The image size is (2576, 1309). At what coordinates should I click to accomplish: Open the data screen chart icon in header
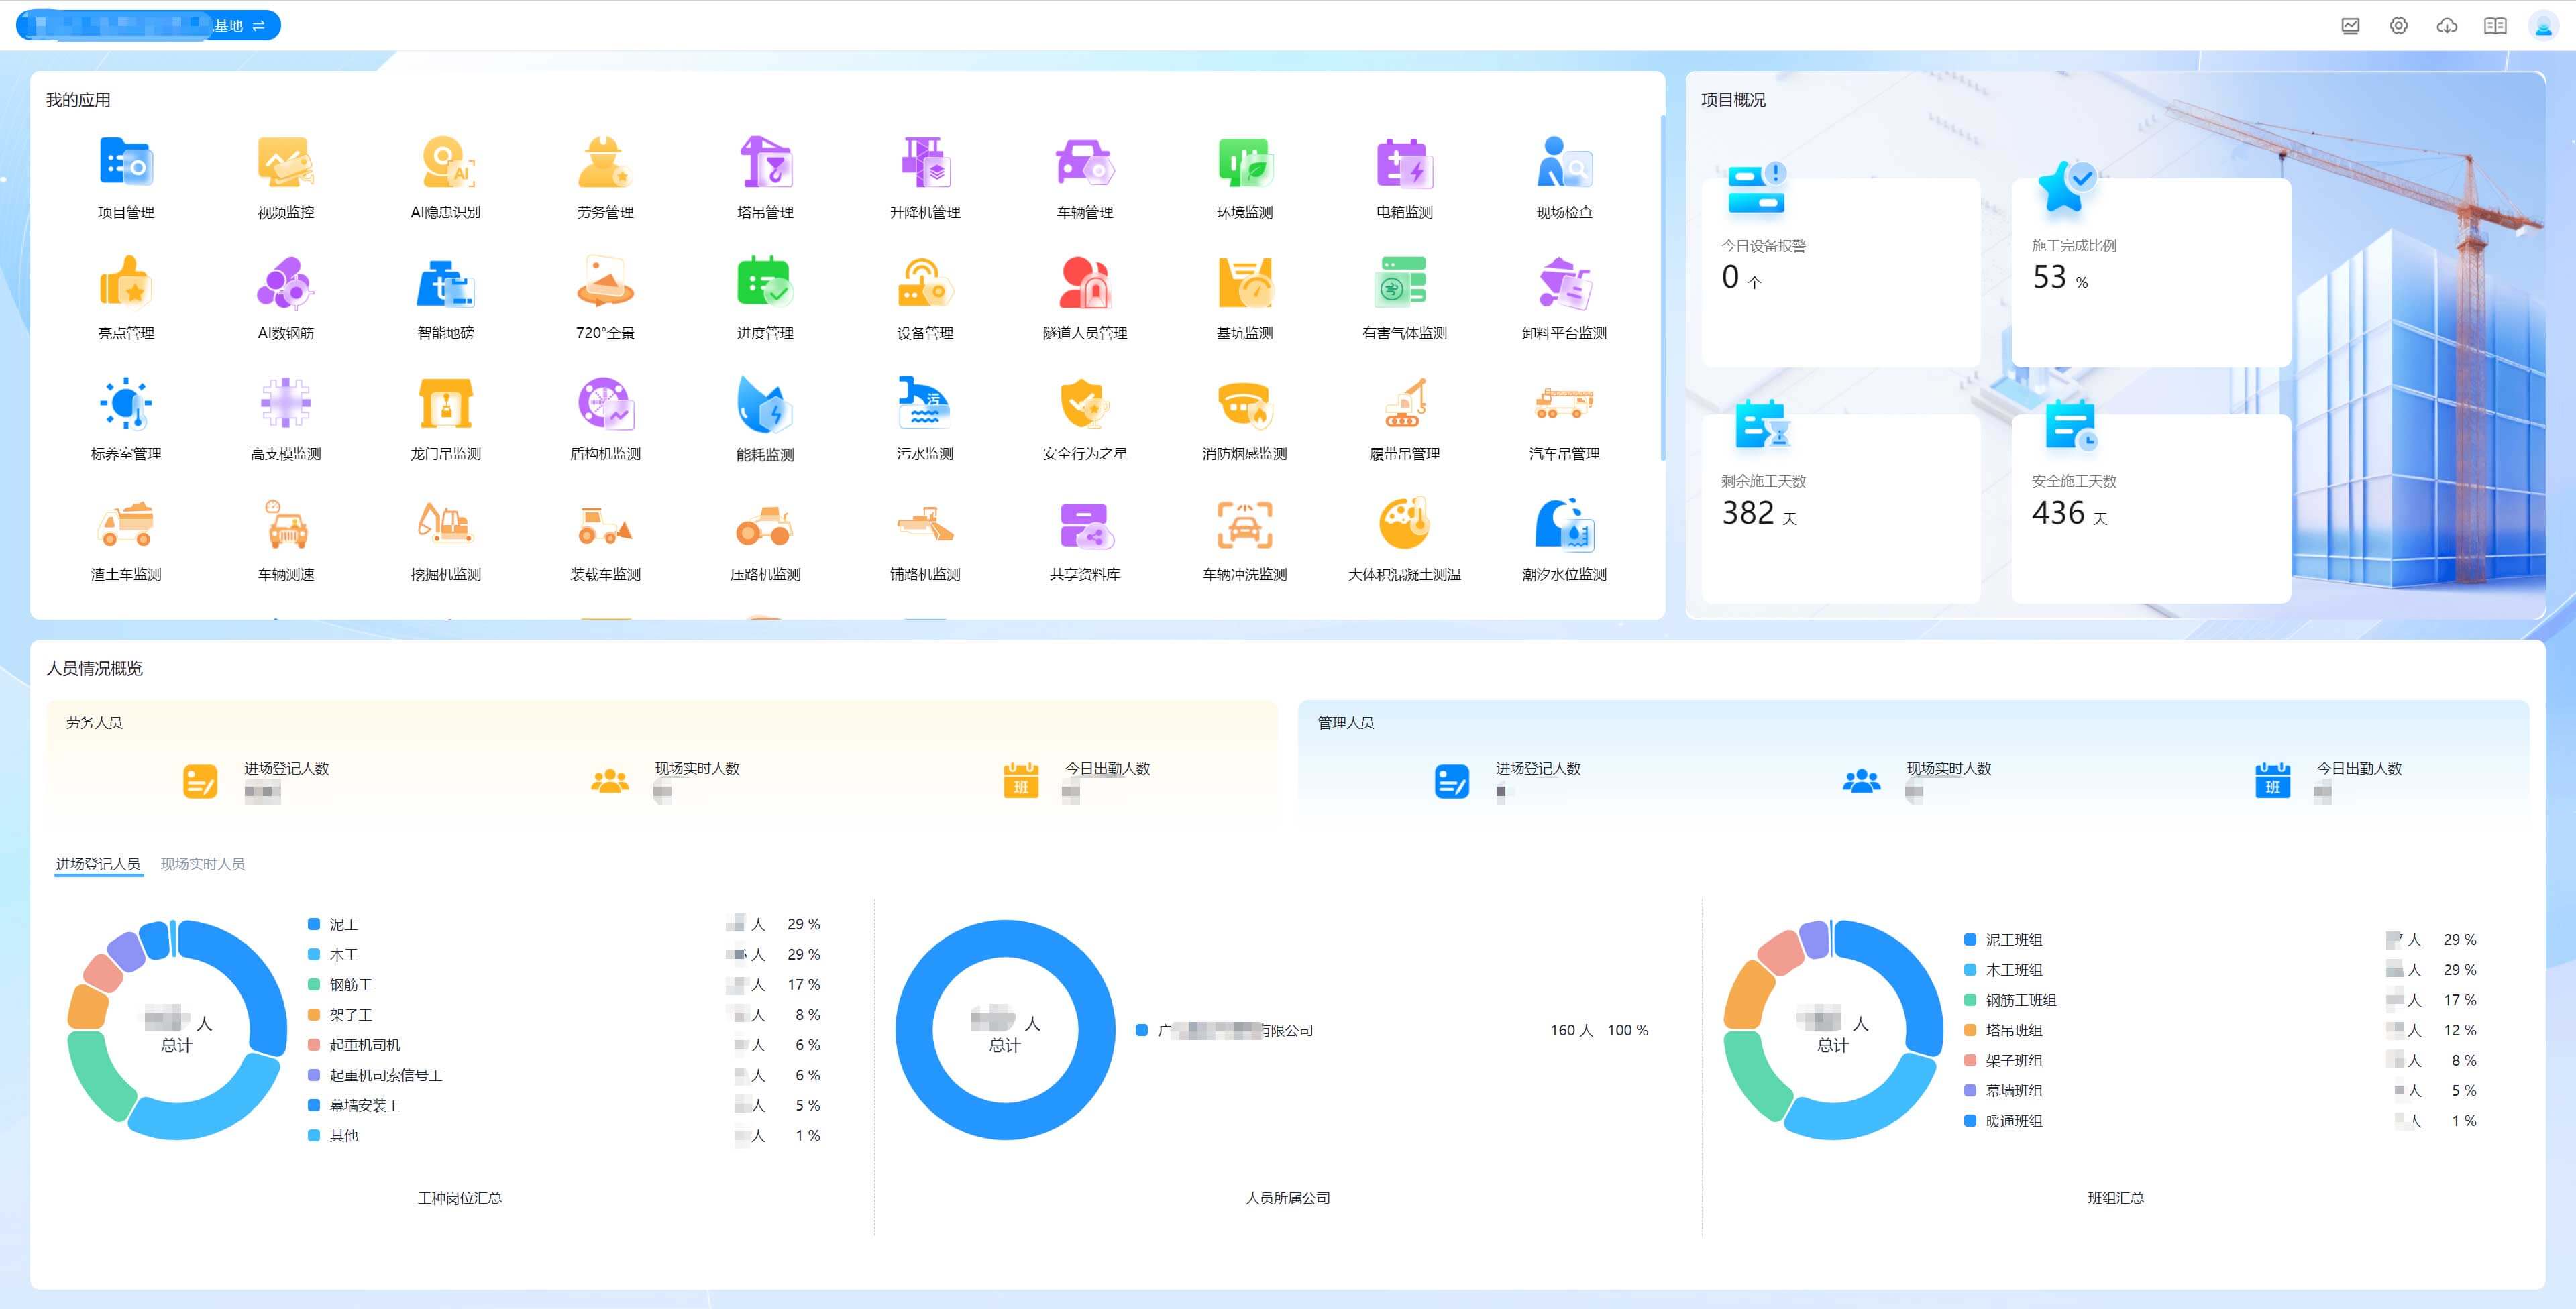(x=2350, y=26)
